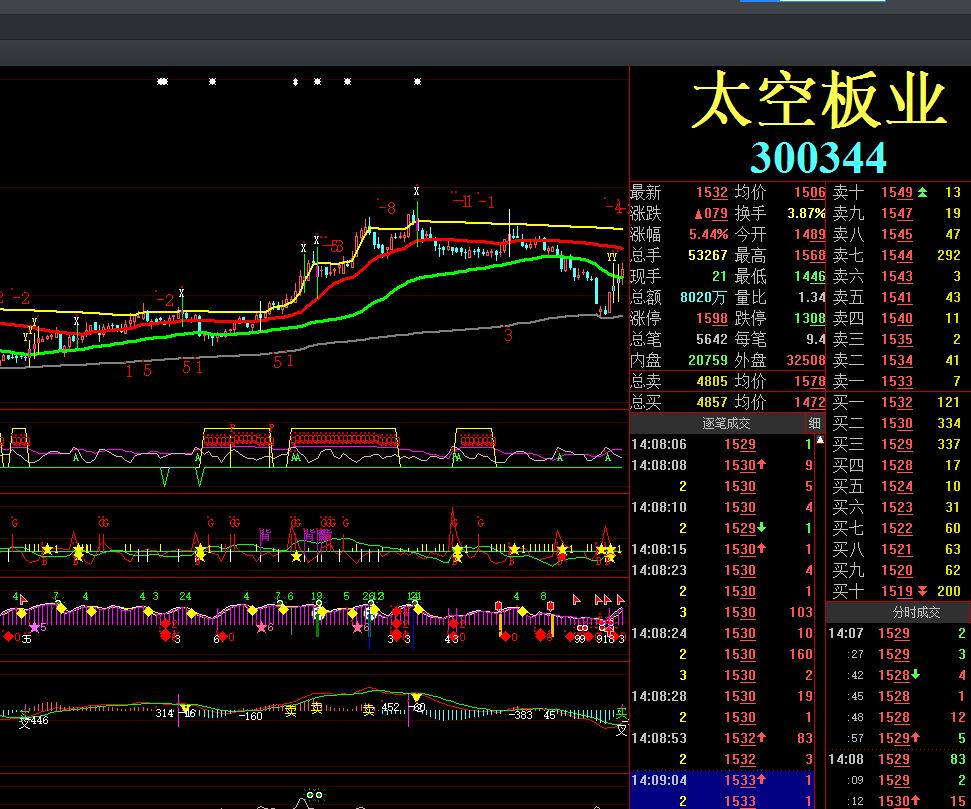The height and width of the screenshot is (809, 971).
Task: Open the 分时成交 time-share trades header
Action: pos(916,613)
